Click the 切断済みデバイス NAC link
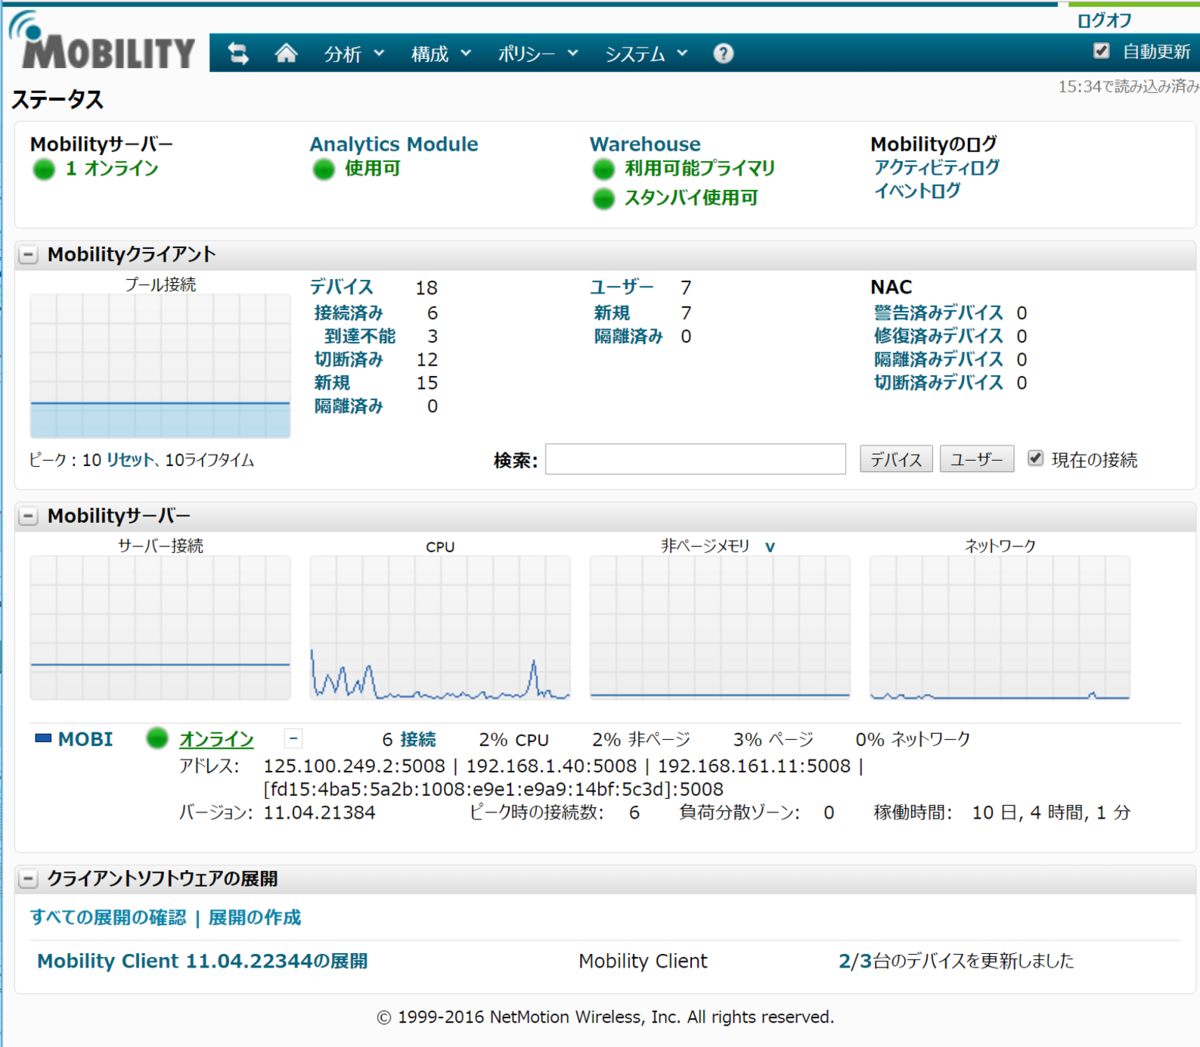The width and height of the screenshot is (1200, 1047). [x=939, y=383]
